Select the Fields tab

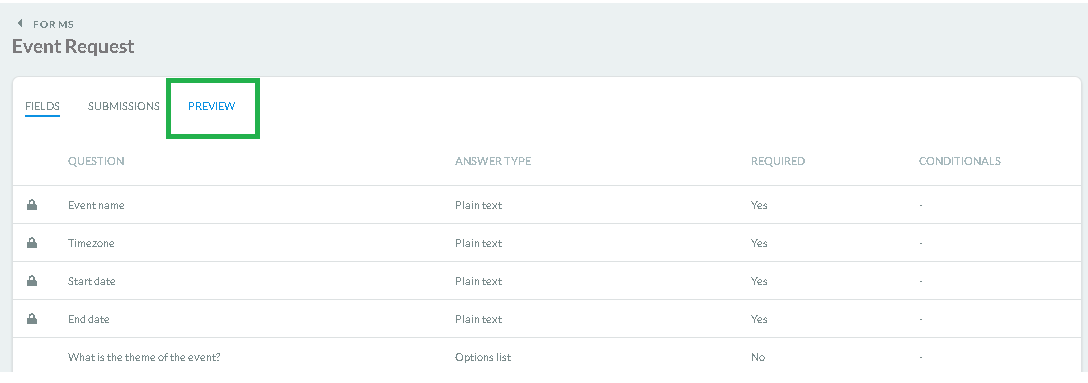(x=42, y=107)
